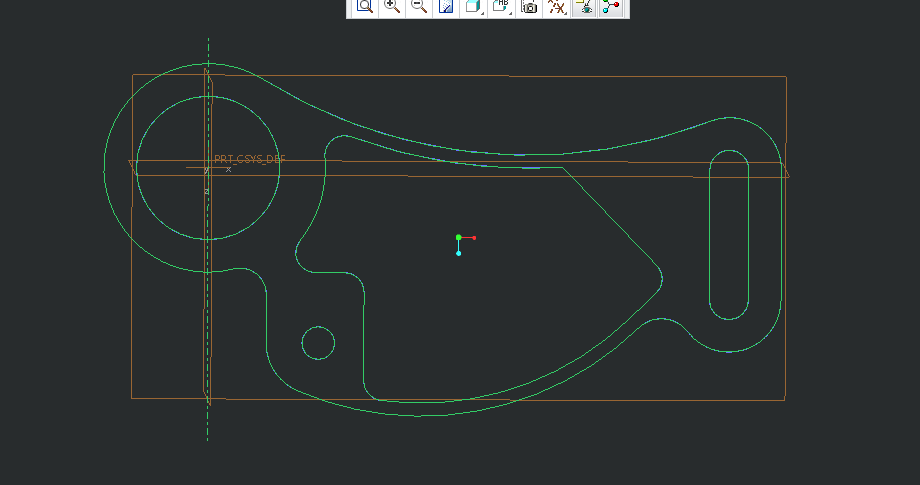Screen dimensions: 920x485
Task: Toggle spin center visibility button
Action: 611,7
